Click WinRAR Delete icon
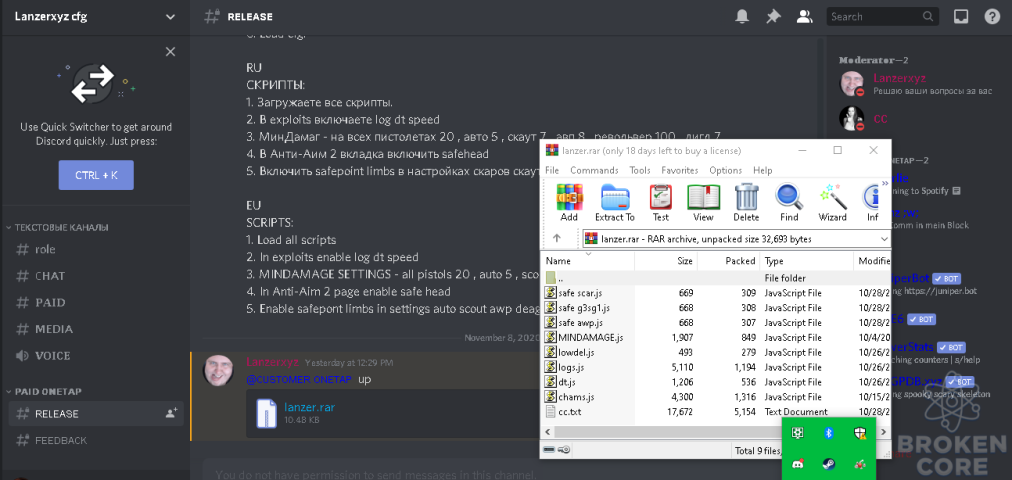 746,202
